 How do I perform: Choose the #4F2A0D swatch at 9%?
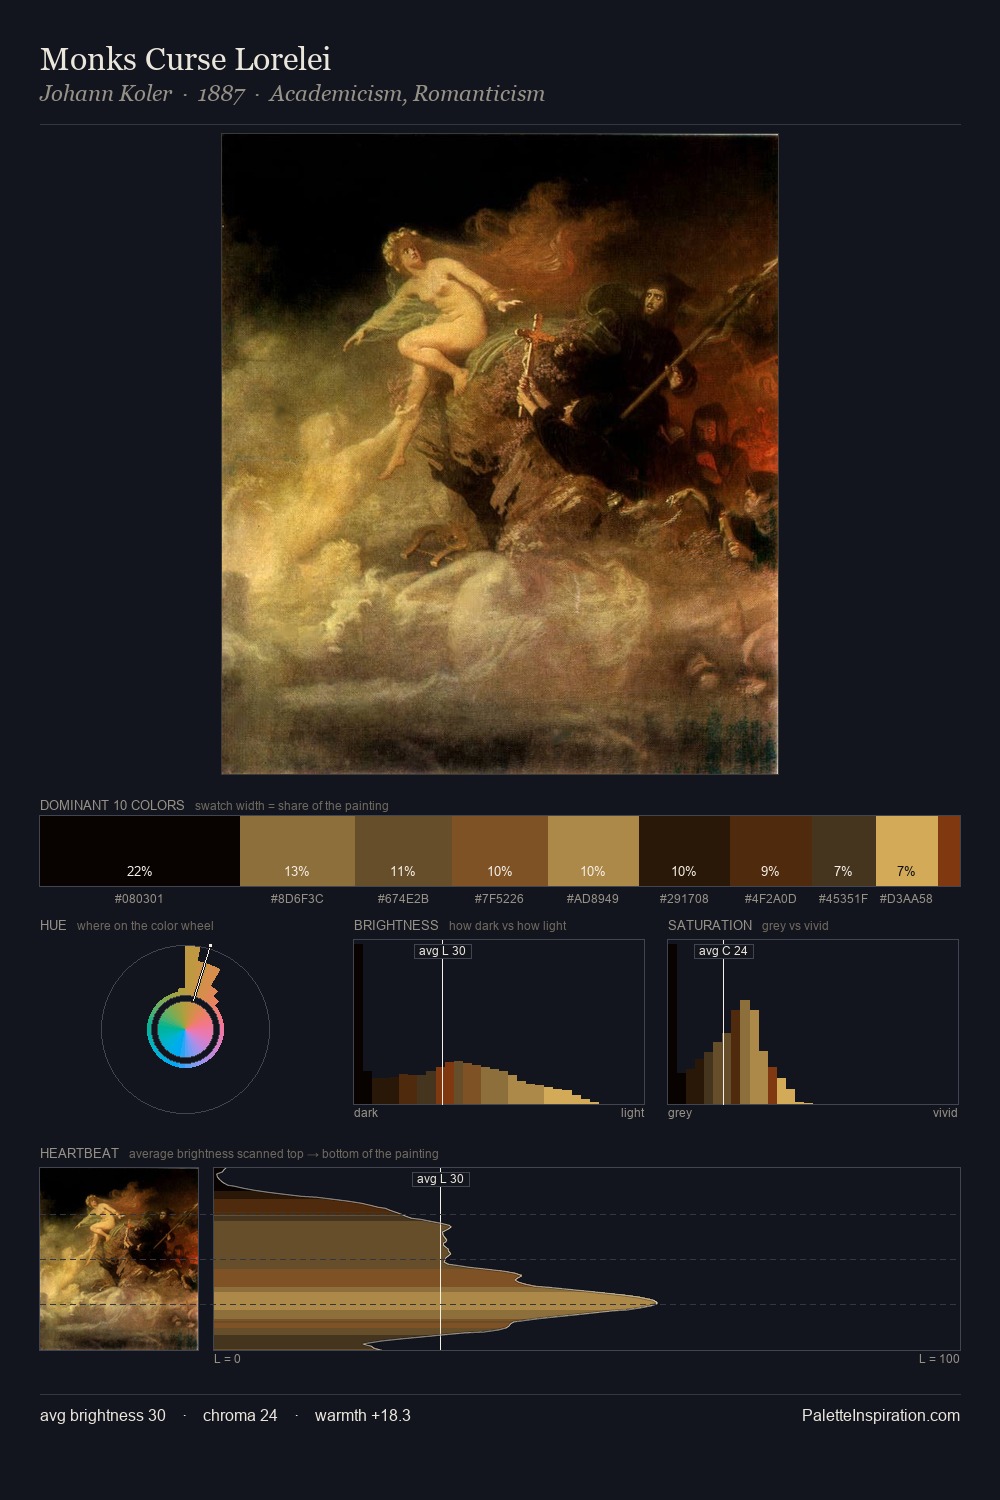tap(770, 851)
